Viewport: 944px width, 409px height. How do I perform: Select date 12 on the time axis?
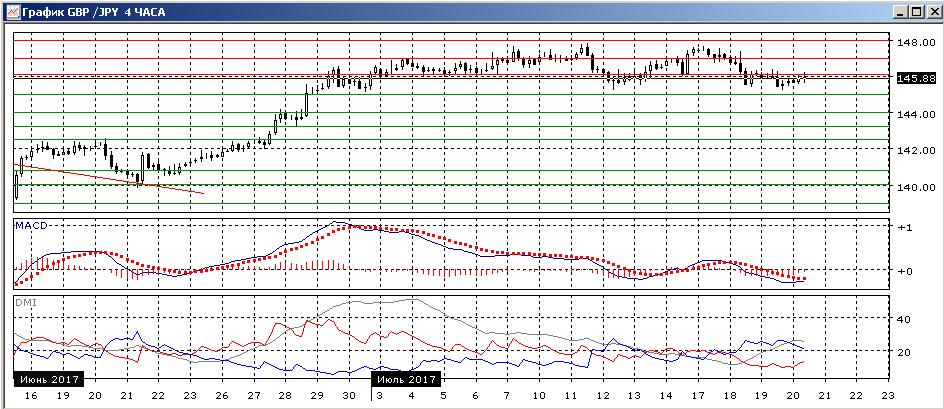[601, 396]
